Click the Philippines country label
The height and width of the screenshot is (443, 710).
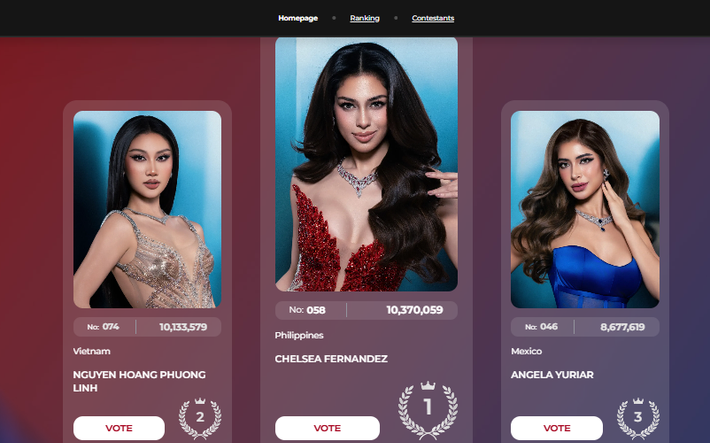tap(299, 335)
